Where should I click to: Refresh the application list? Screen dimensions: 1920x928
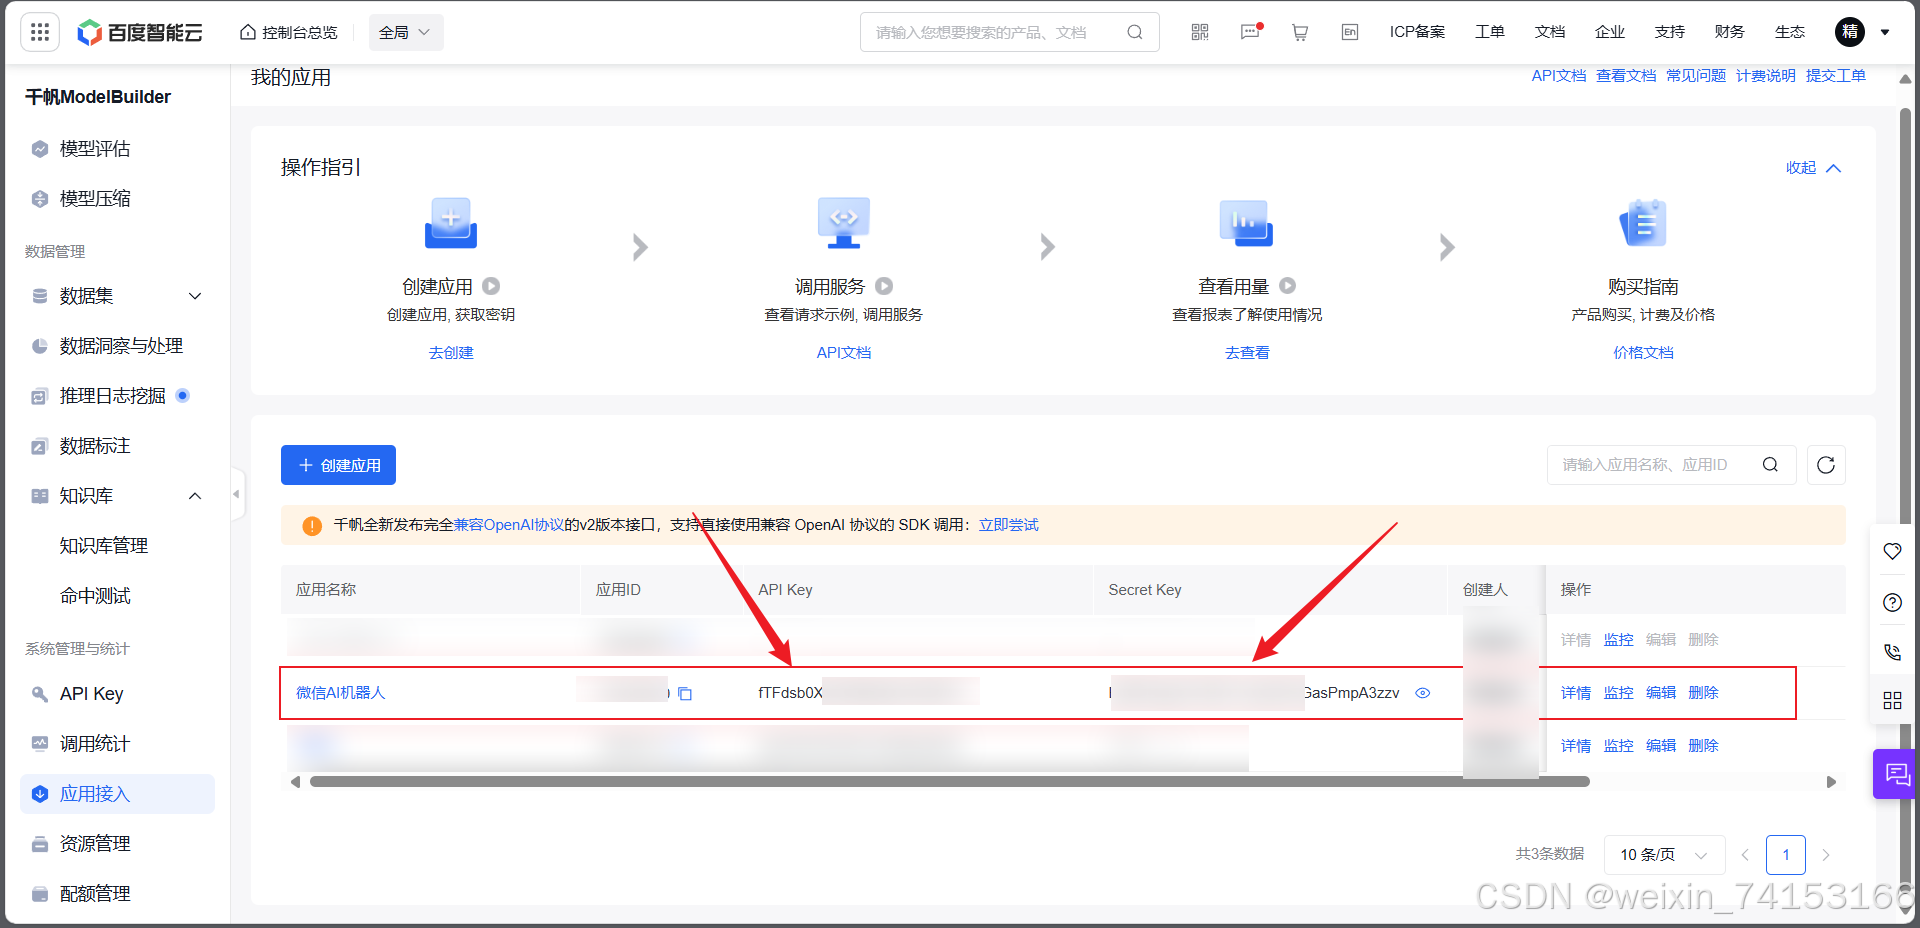1826,465
